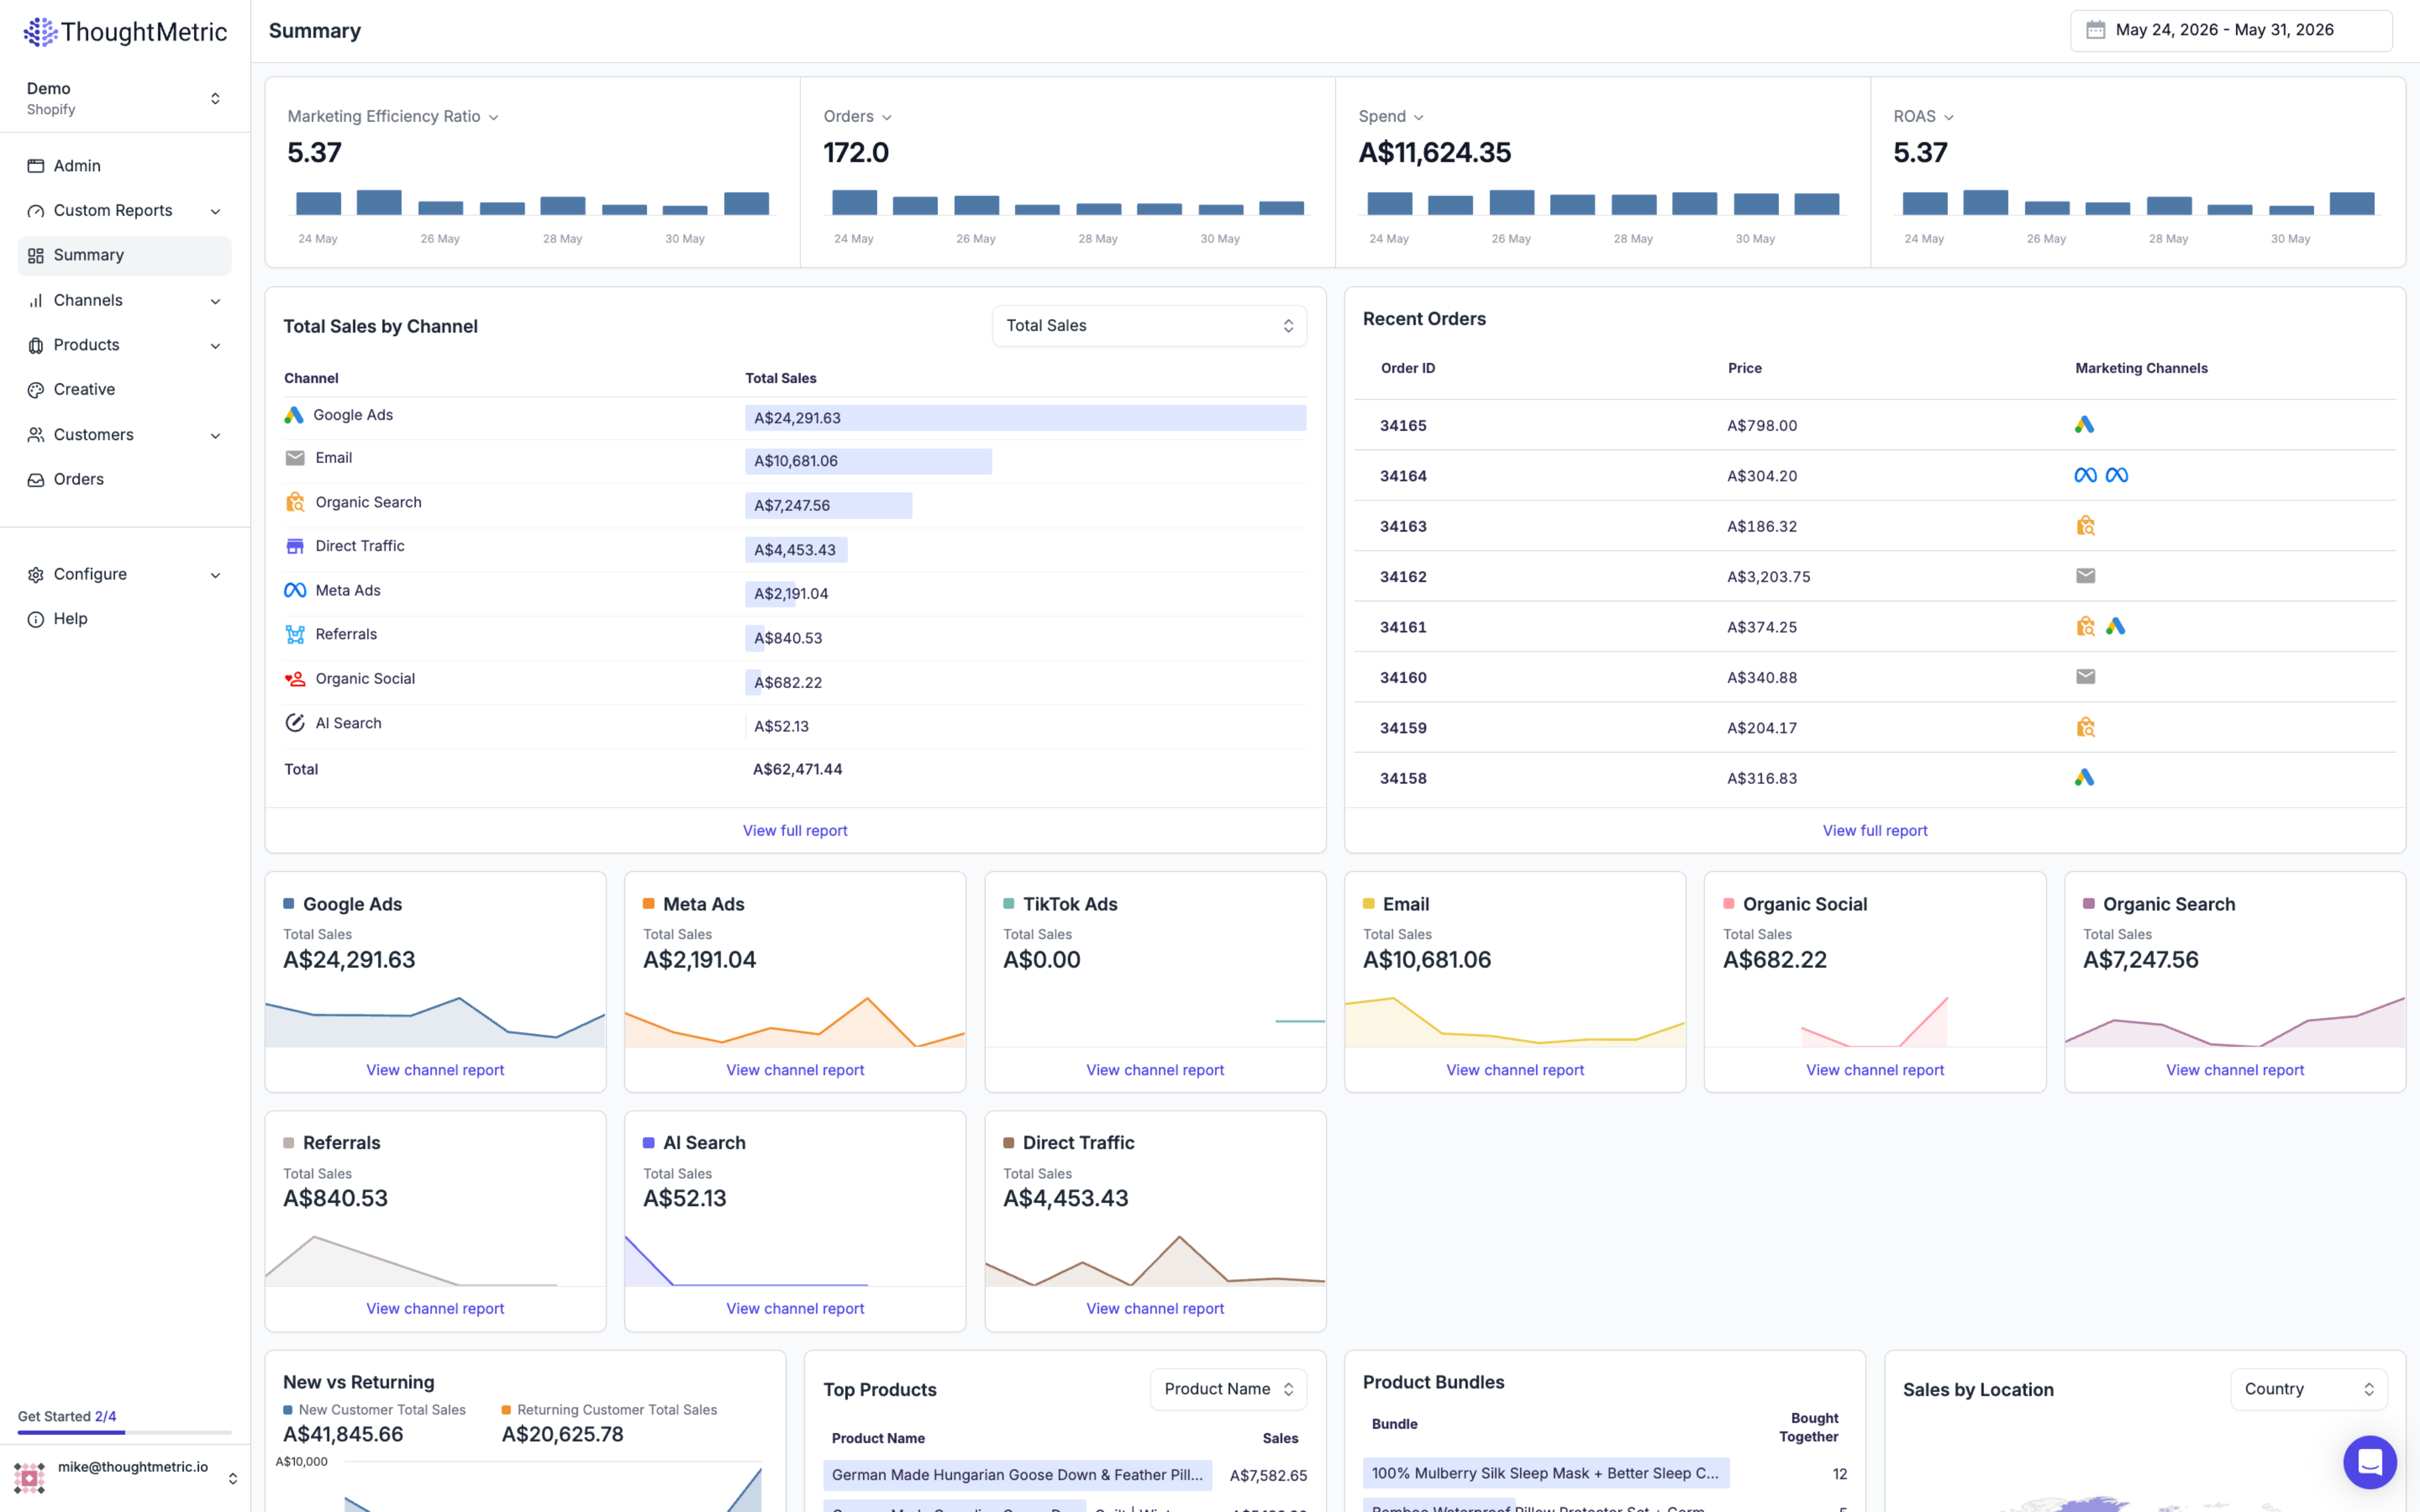Click the email icon for order 34162
The width and height of the screenshot is (2420, 1512).
pos(2085,576)
